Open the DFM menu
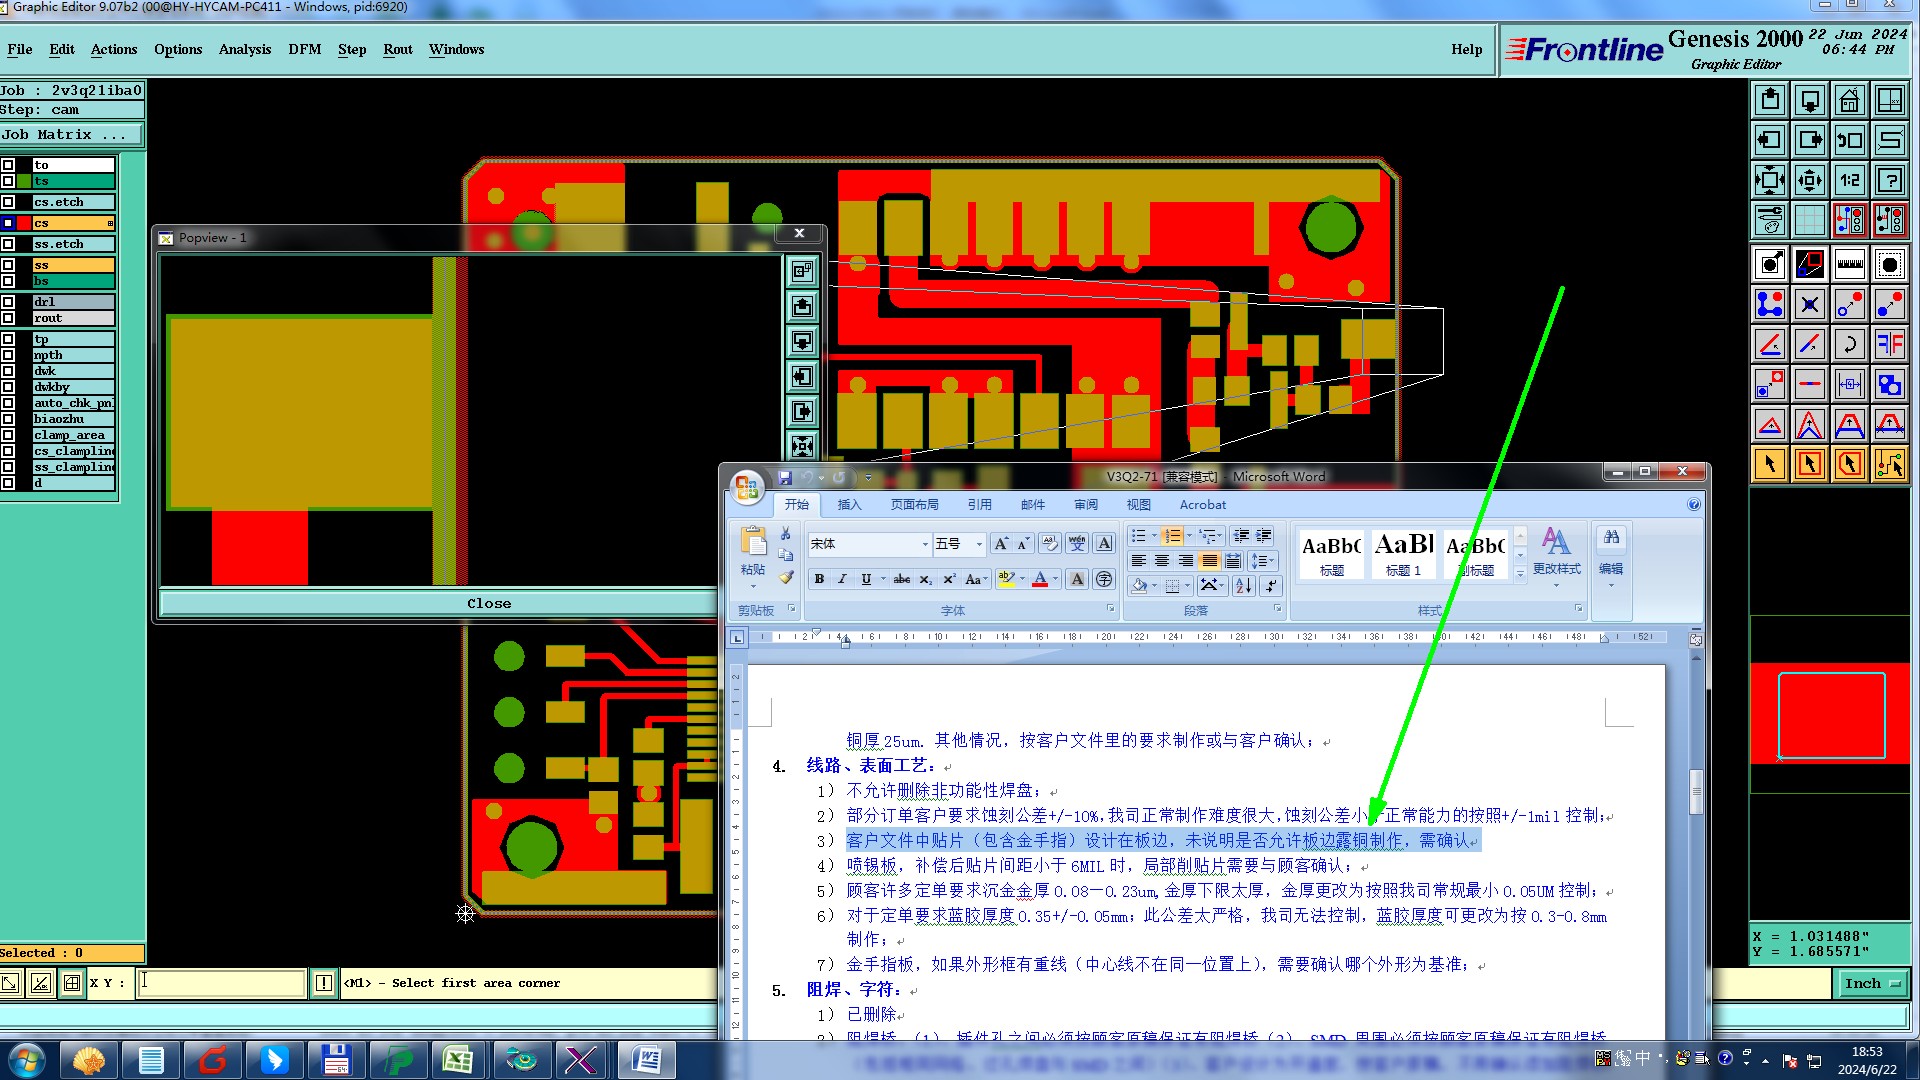1920x1080 pixels. click(x=304, y=49)
